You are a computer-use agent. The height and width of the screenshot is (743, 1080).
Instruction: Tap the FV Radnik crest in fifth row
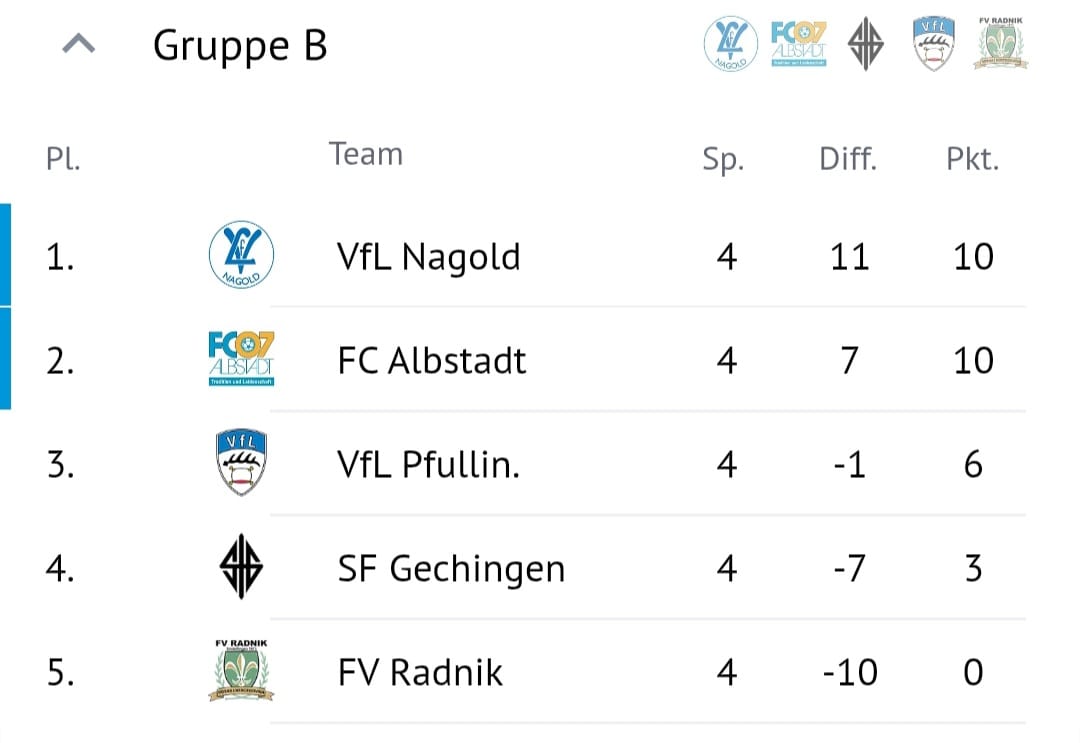(x=241, y=671)
